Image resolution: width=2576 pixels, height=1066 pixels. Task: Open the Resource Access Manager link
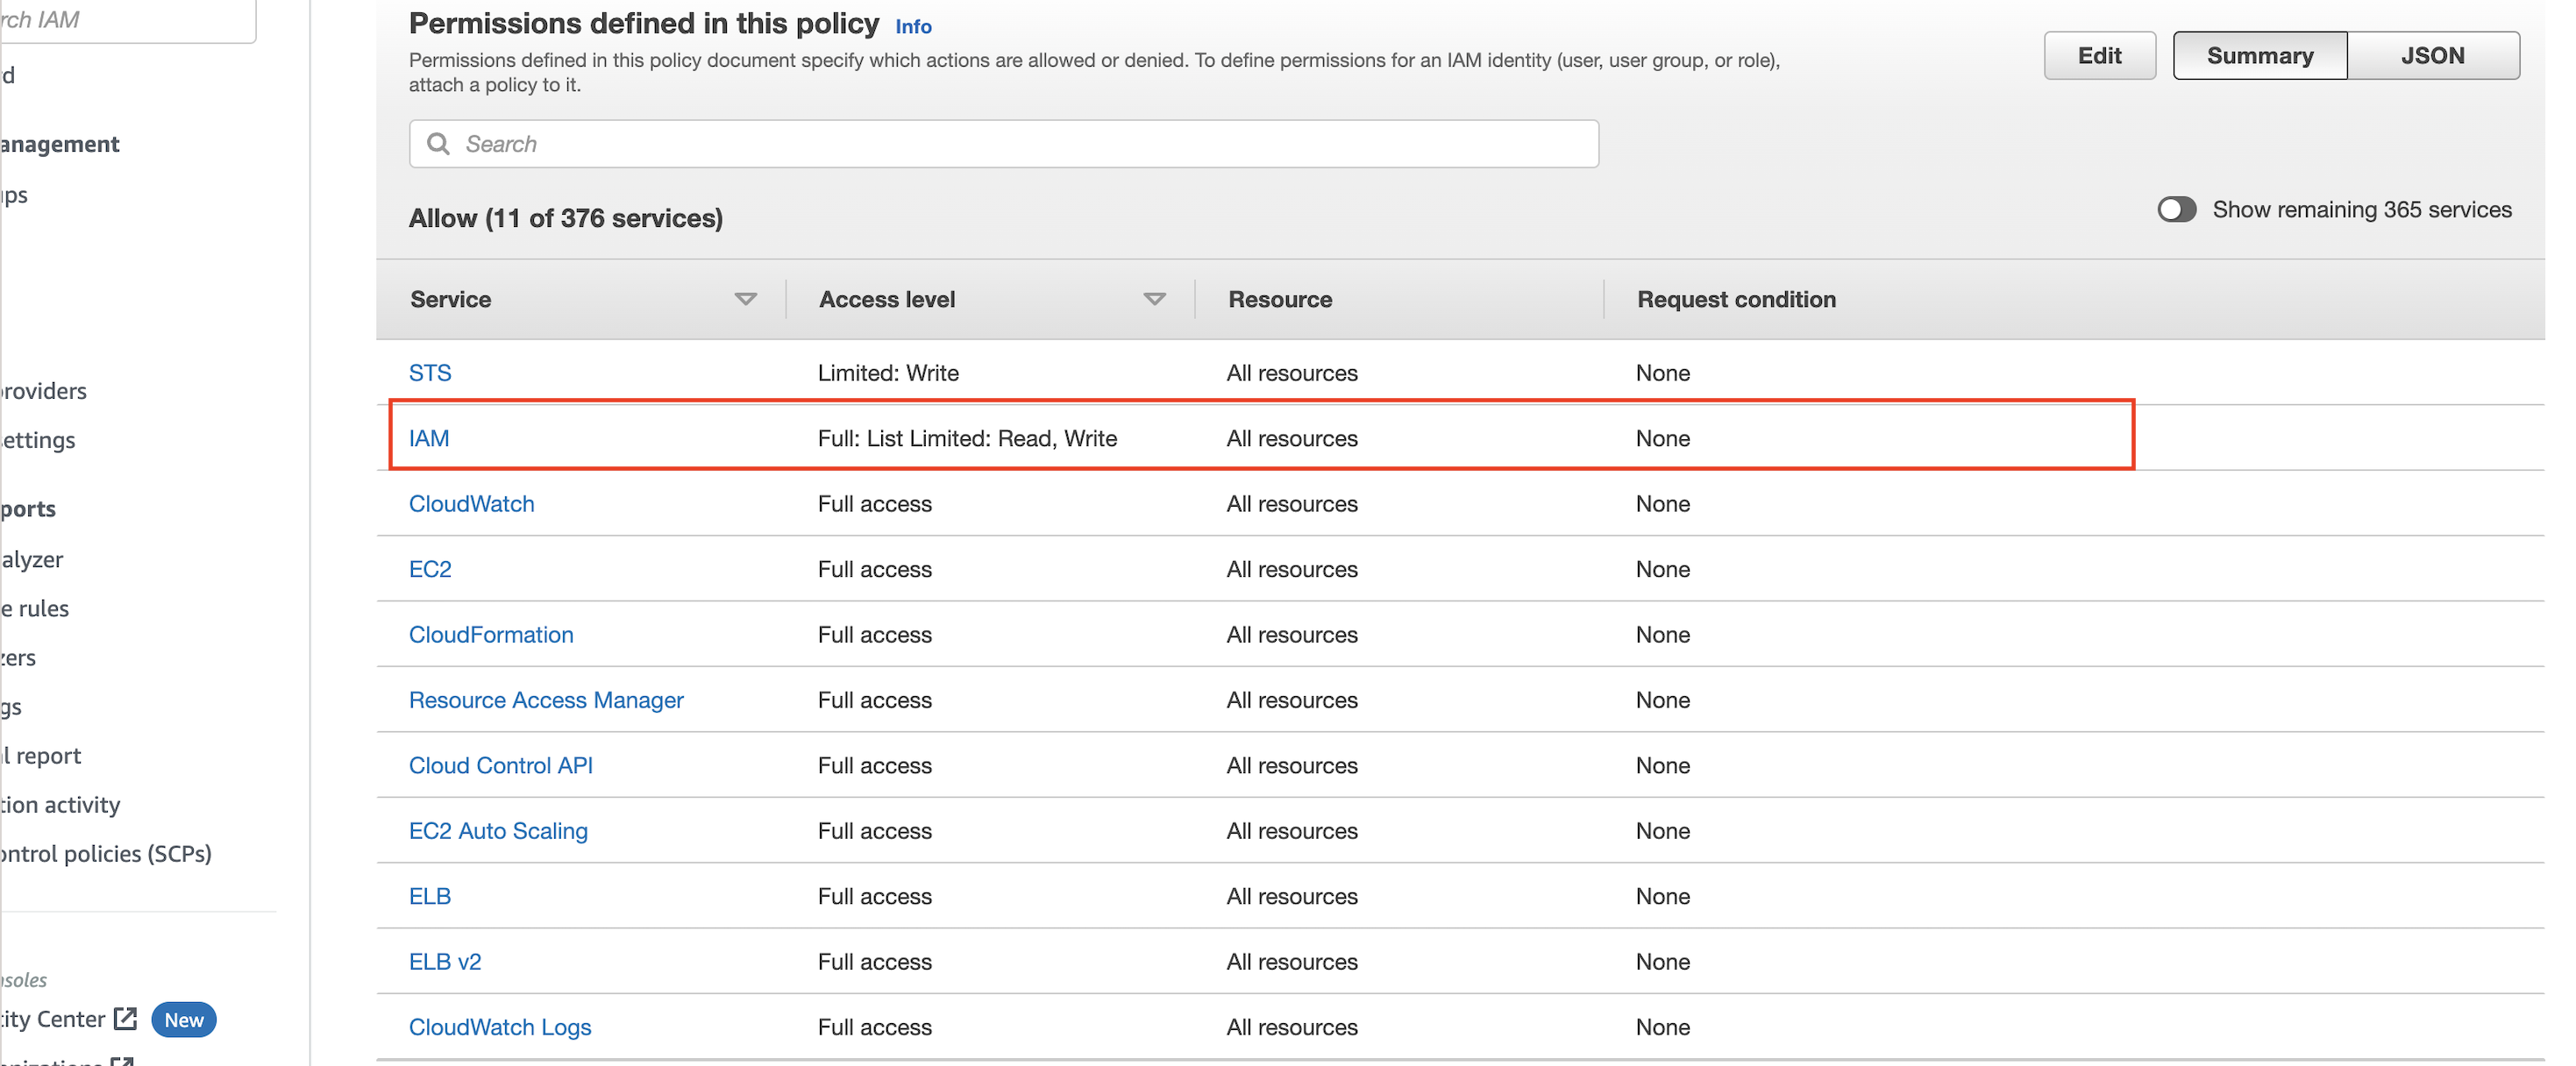[546, 700]
